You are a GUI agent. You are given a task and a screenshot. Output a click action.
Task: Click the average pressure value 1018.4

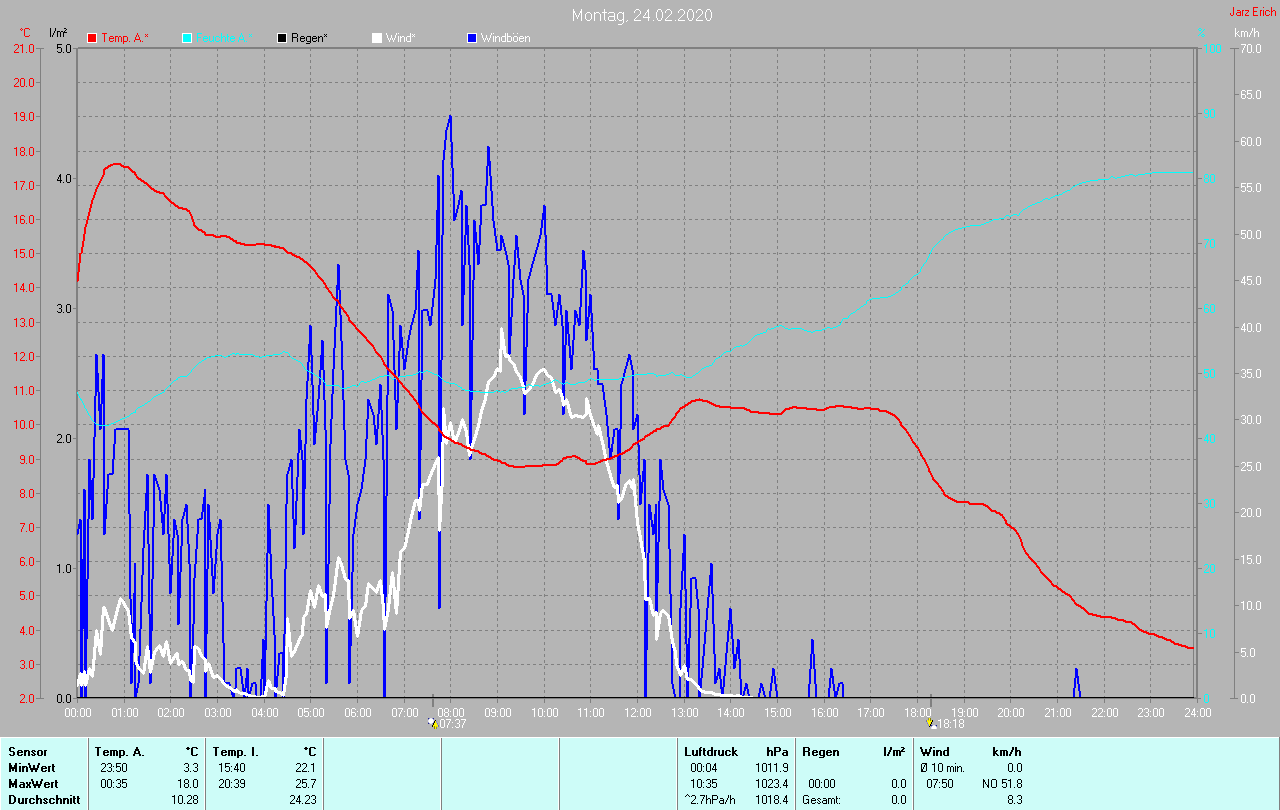coord(772,800)
